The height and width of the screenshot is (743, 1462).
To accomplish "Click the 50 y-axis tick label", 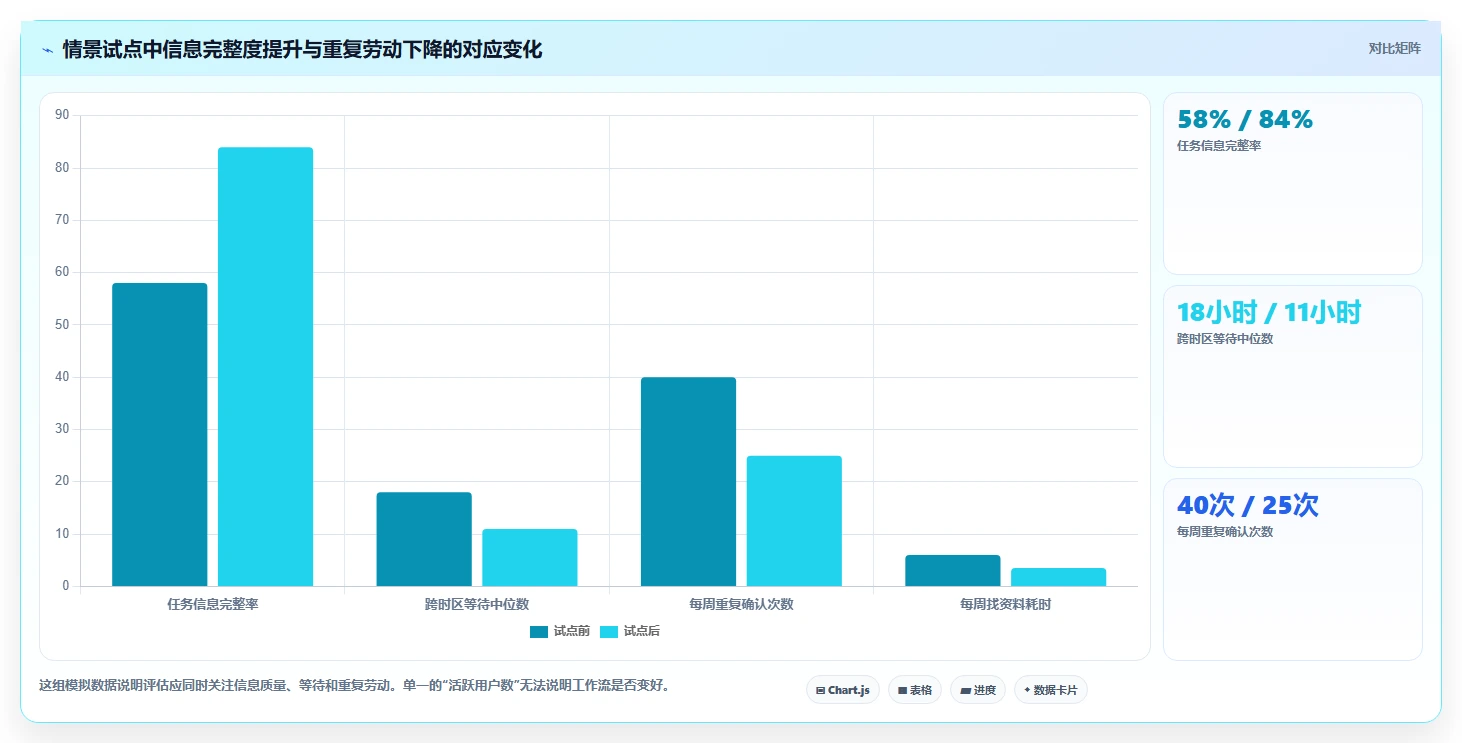I will pyautogui.click(x=62, y=325).
